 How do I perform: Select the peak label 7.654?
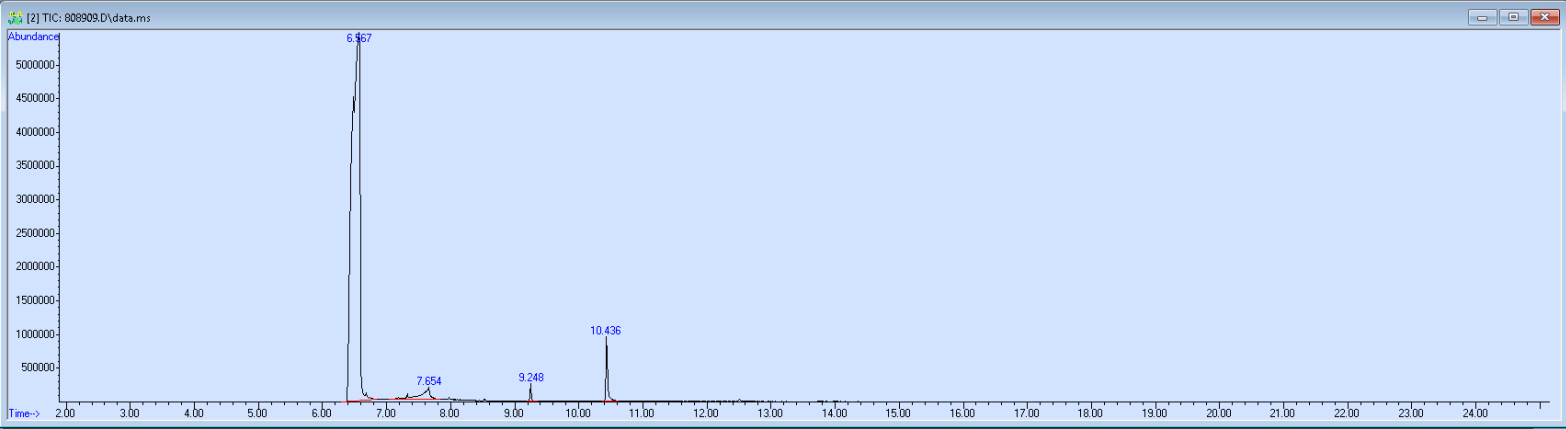(x=429, y=381)
